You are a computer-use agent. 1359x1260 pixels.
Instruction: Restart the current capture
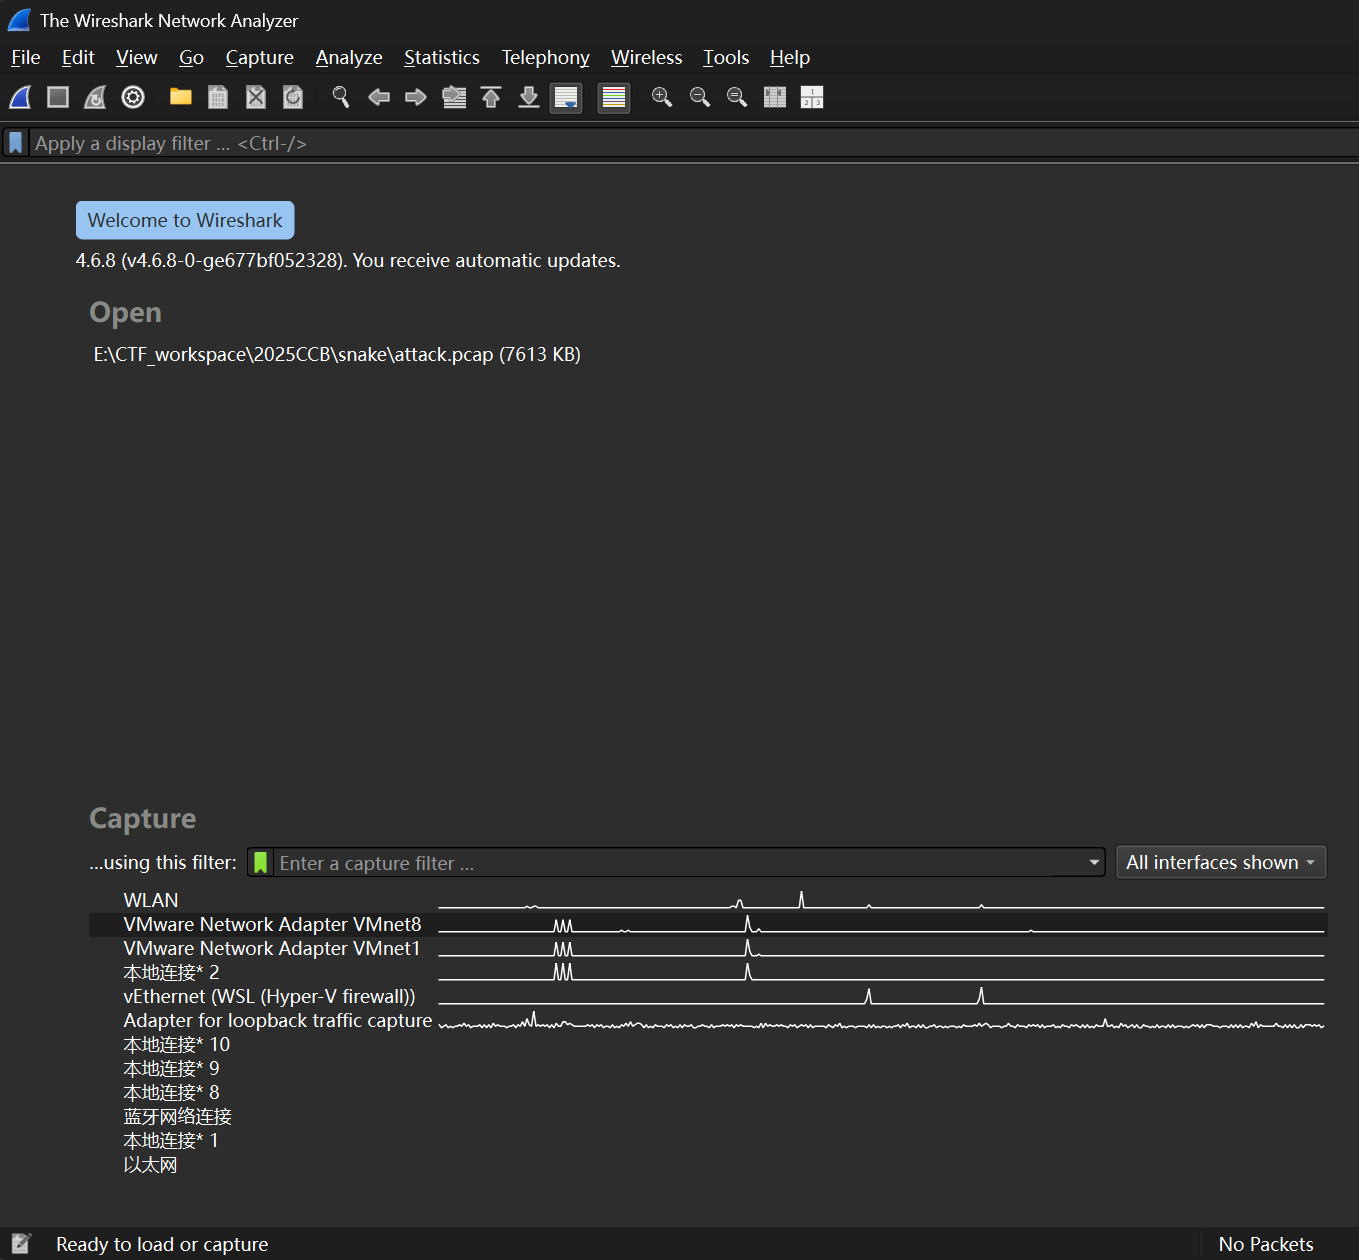(95, 97)
